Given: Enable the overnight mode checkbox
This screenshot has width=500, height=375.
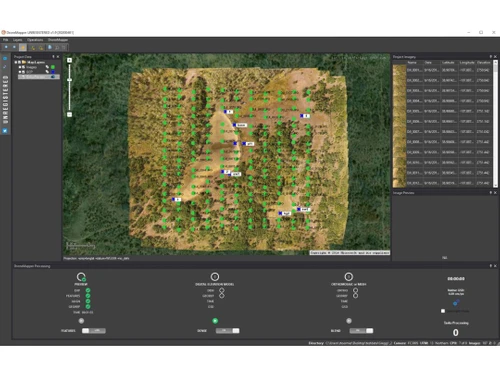Looking at the screenshot, I should click(443, 311).
